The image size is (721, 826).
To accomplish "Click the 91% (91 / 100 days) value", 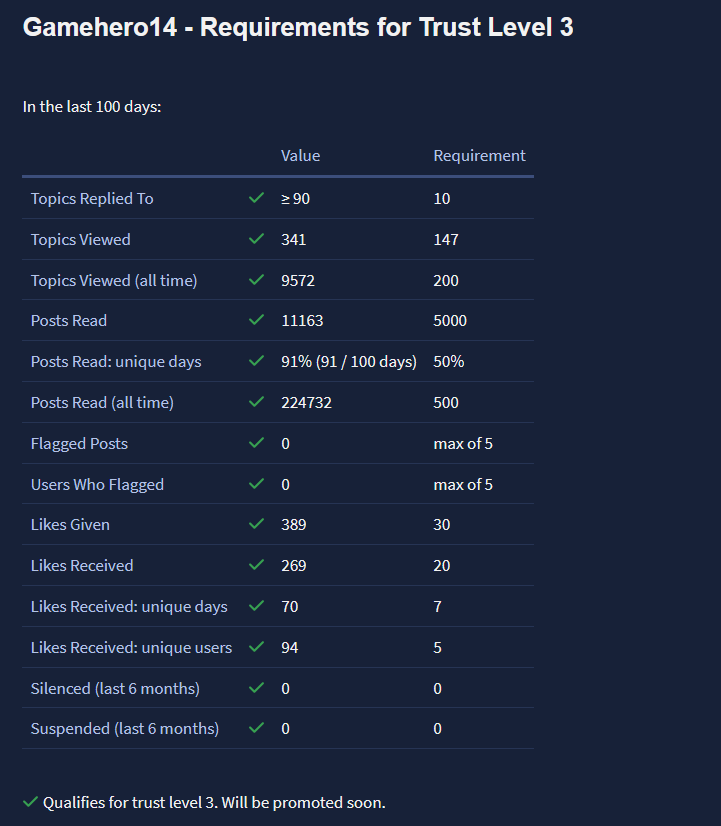I will point(348,361).
